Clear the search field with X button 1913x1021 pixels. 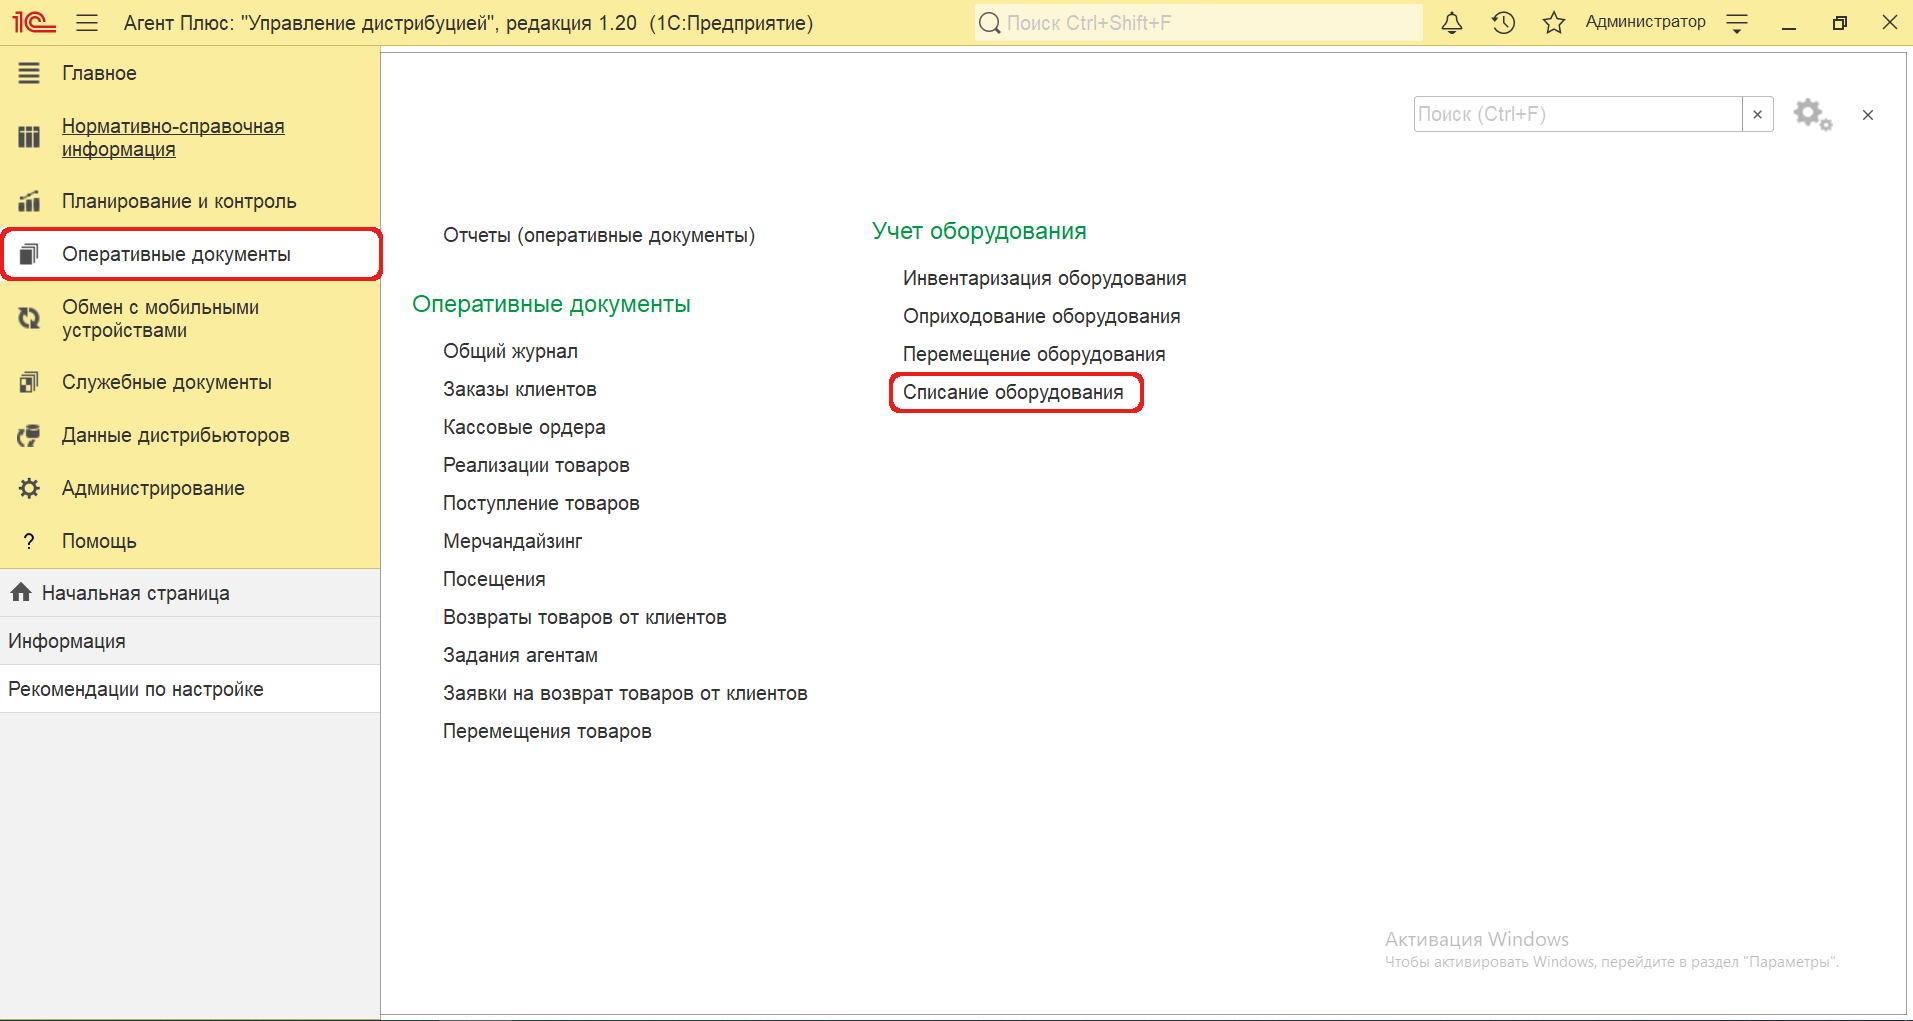point(1757,115)
